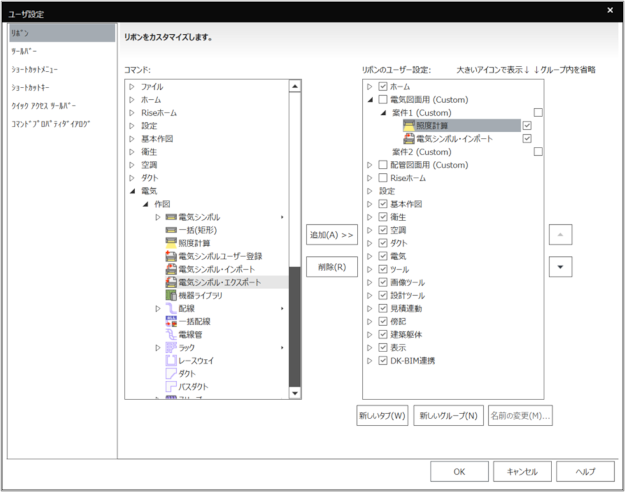Viewport: 625px width, 492px height.
Task: Click the 追加(A) >> button
Action: [x=331, y=235]
